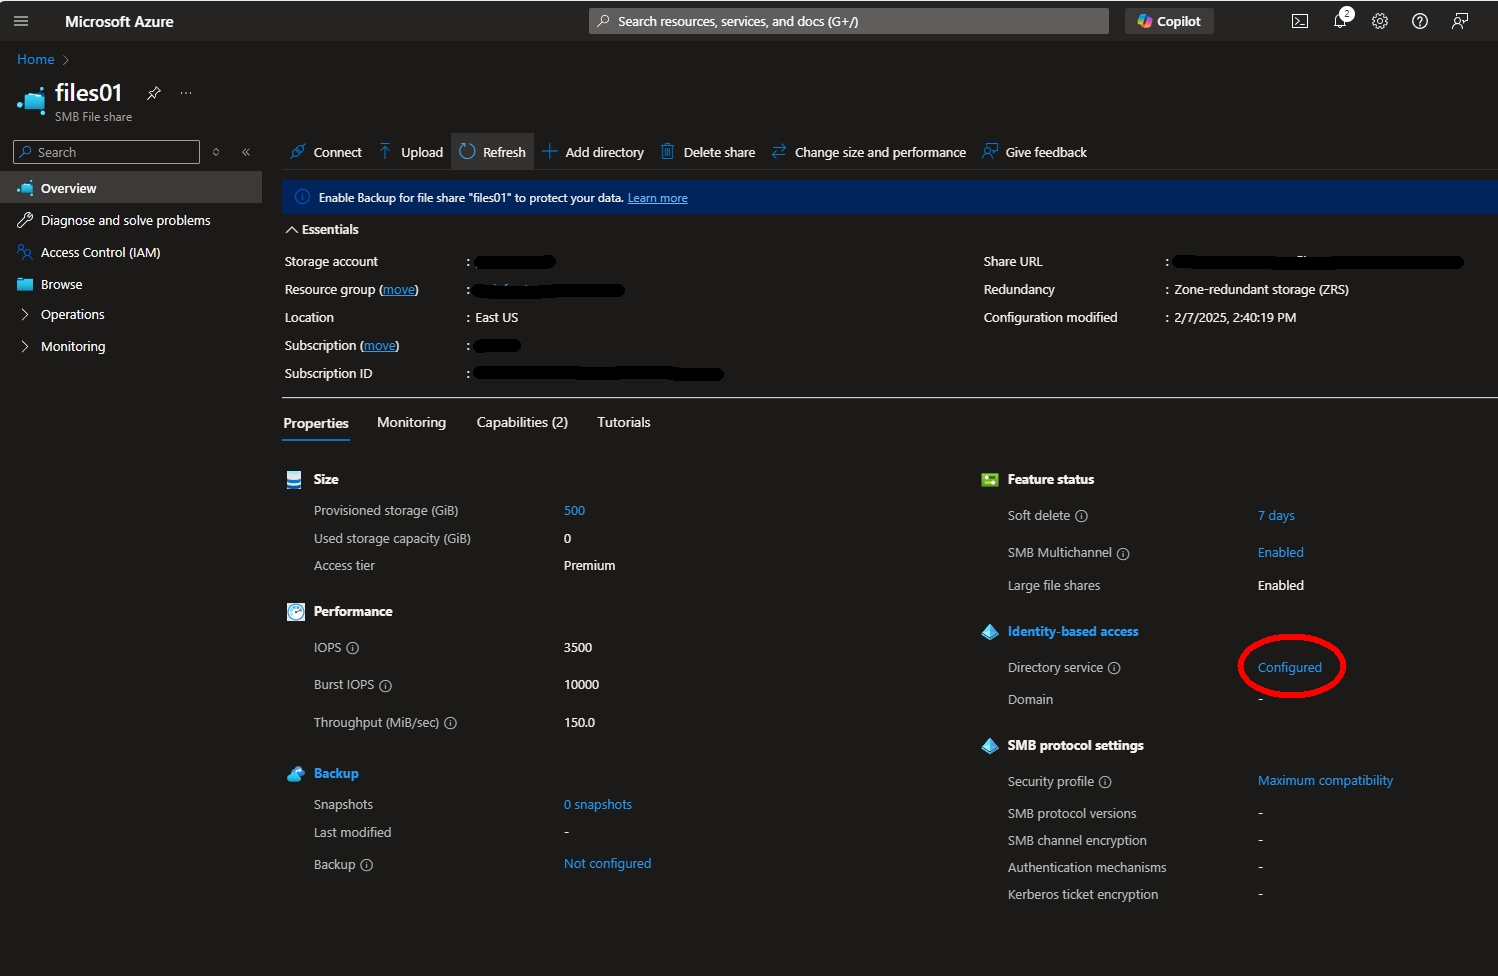Screen dimensions: 1498x976
Task: Launch Copilot assistant
Action: pos(1169,21)
